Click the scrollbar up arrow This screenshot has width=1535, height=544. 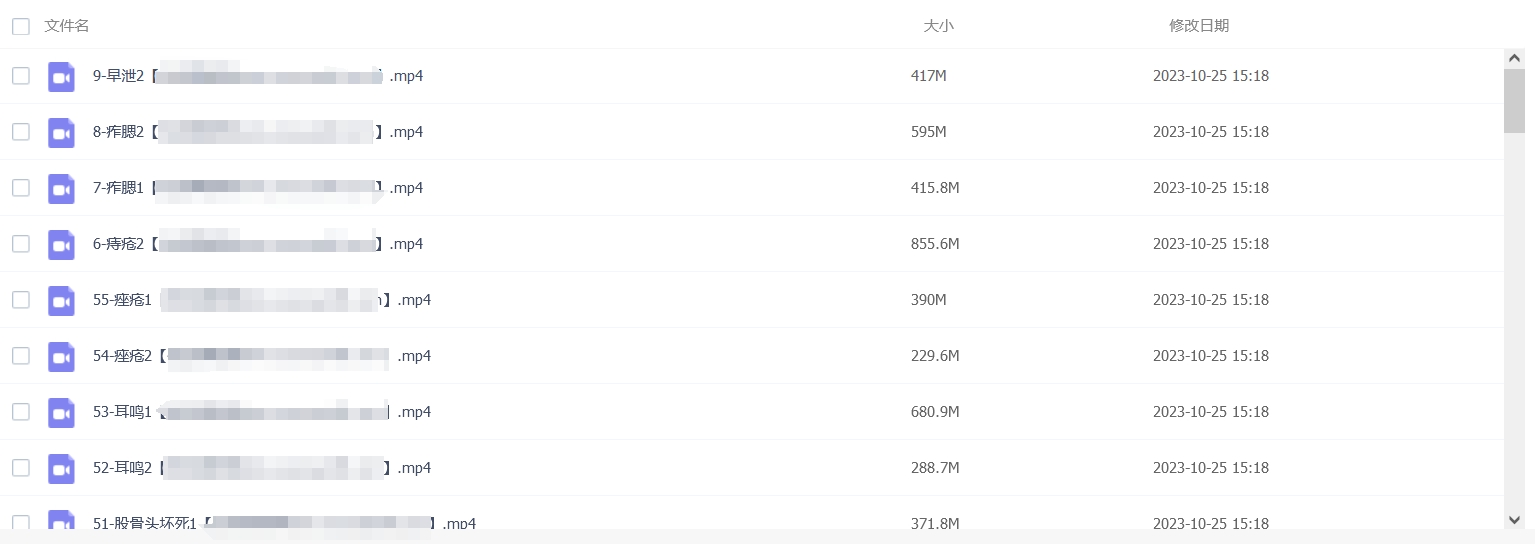[1514, 58]
